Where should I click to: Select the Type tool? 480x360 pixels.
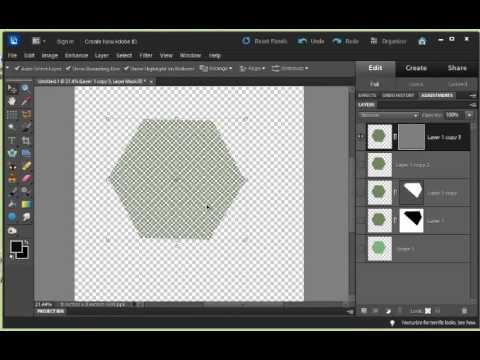coord(12,141)
